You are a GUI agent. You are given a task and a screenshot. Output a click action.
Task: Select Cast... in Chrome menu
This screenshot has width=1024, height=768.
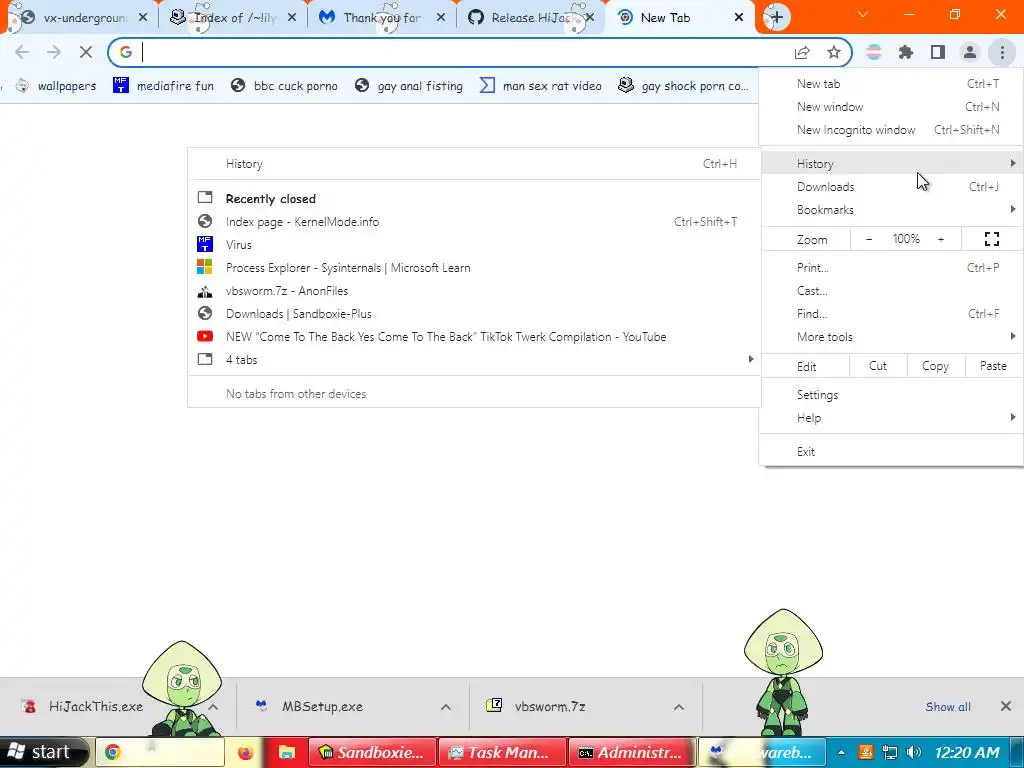891,291
